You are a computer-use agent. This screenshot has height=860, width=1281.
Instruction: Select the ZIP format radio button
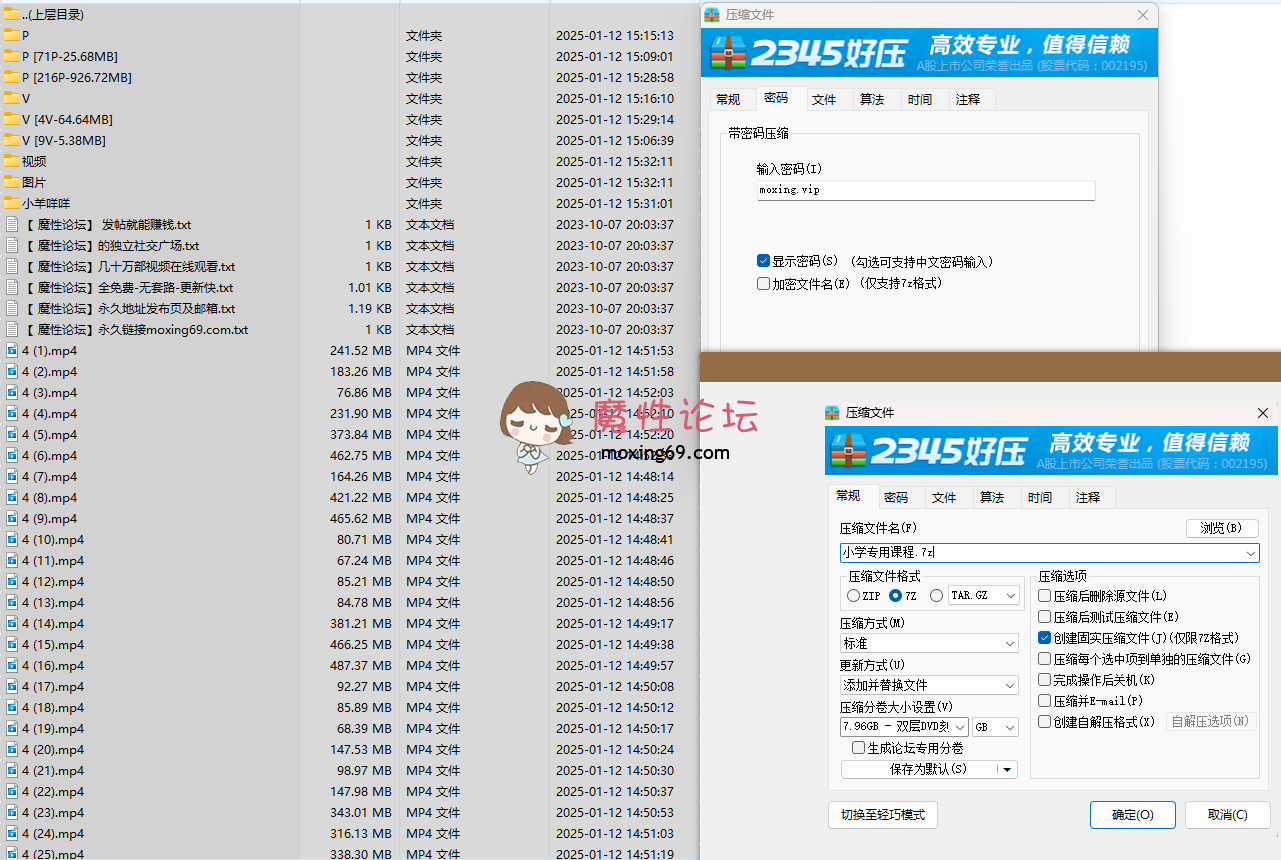pyautogui.click(x=853, y=596)
